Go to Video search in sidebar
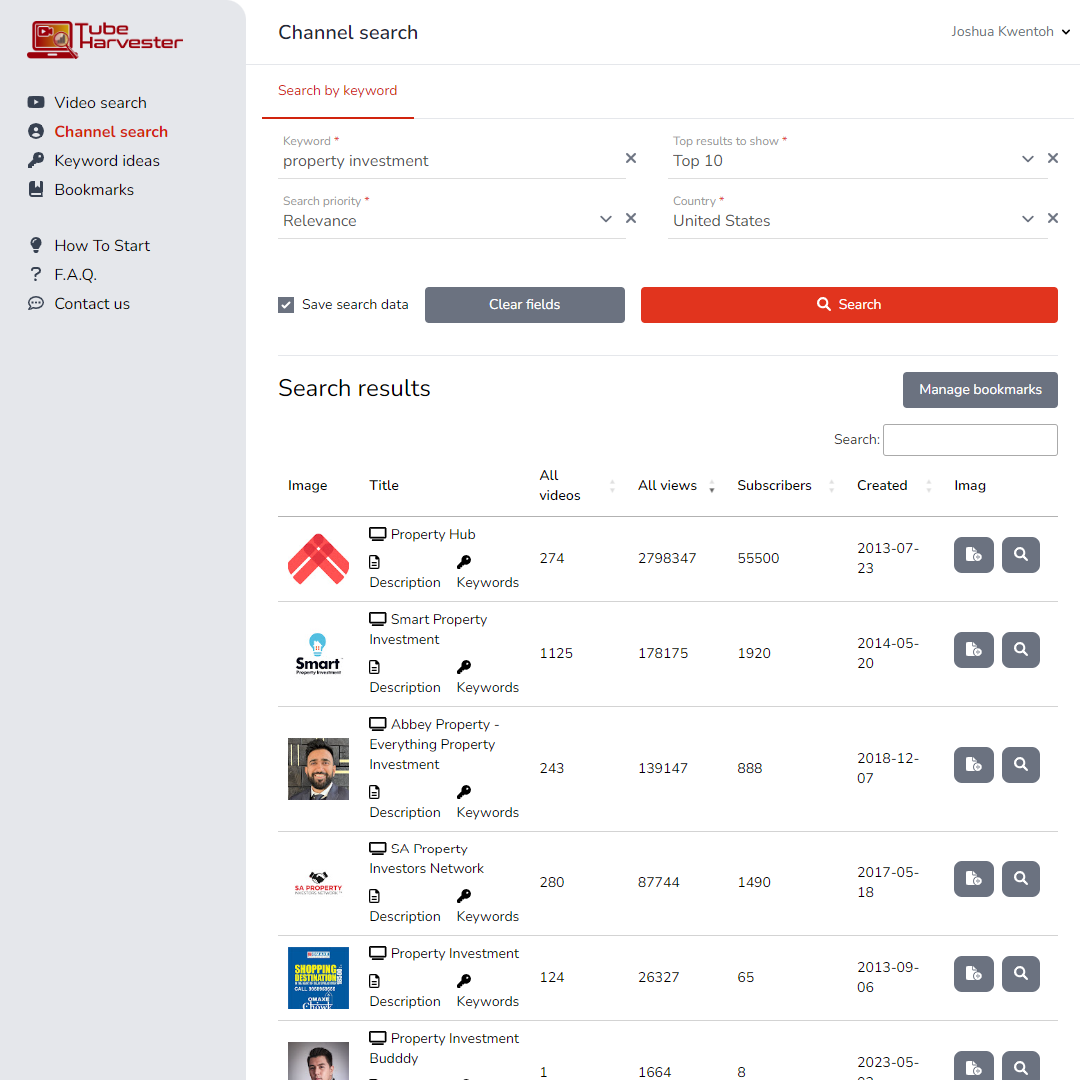 tap(100, 103)
